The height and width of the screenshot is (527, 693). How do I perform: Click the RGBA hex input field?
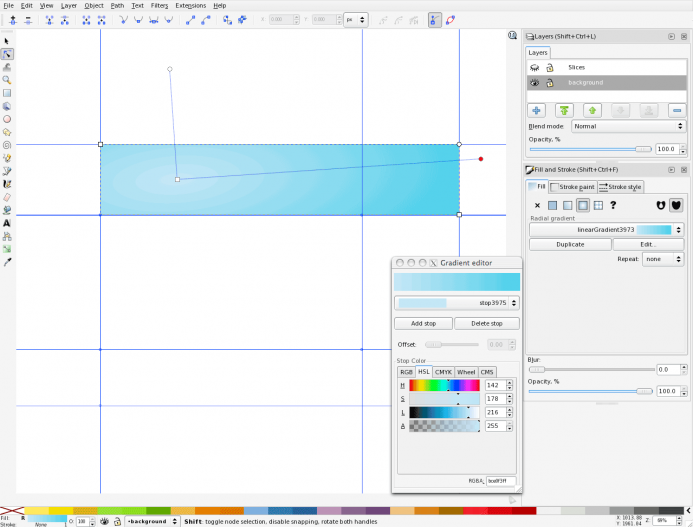coord(501,481)
